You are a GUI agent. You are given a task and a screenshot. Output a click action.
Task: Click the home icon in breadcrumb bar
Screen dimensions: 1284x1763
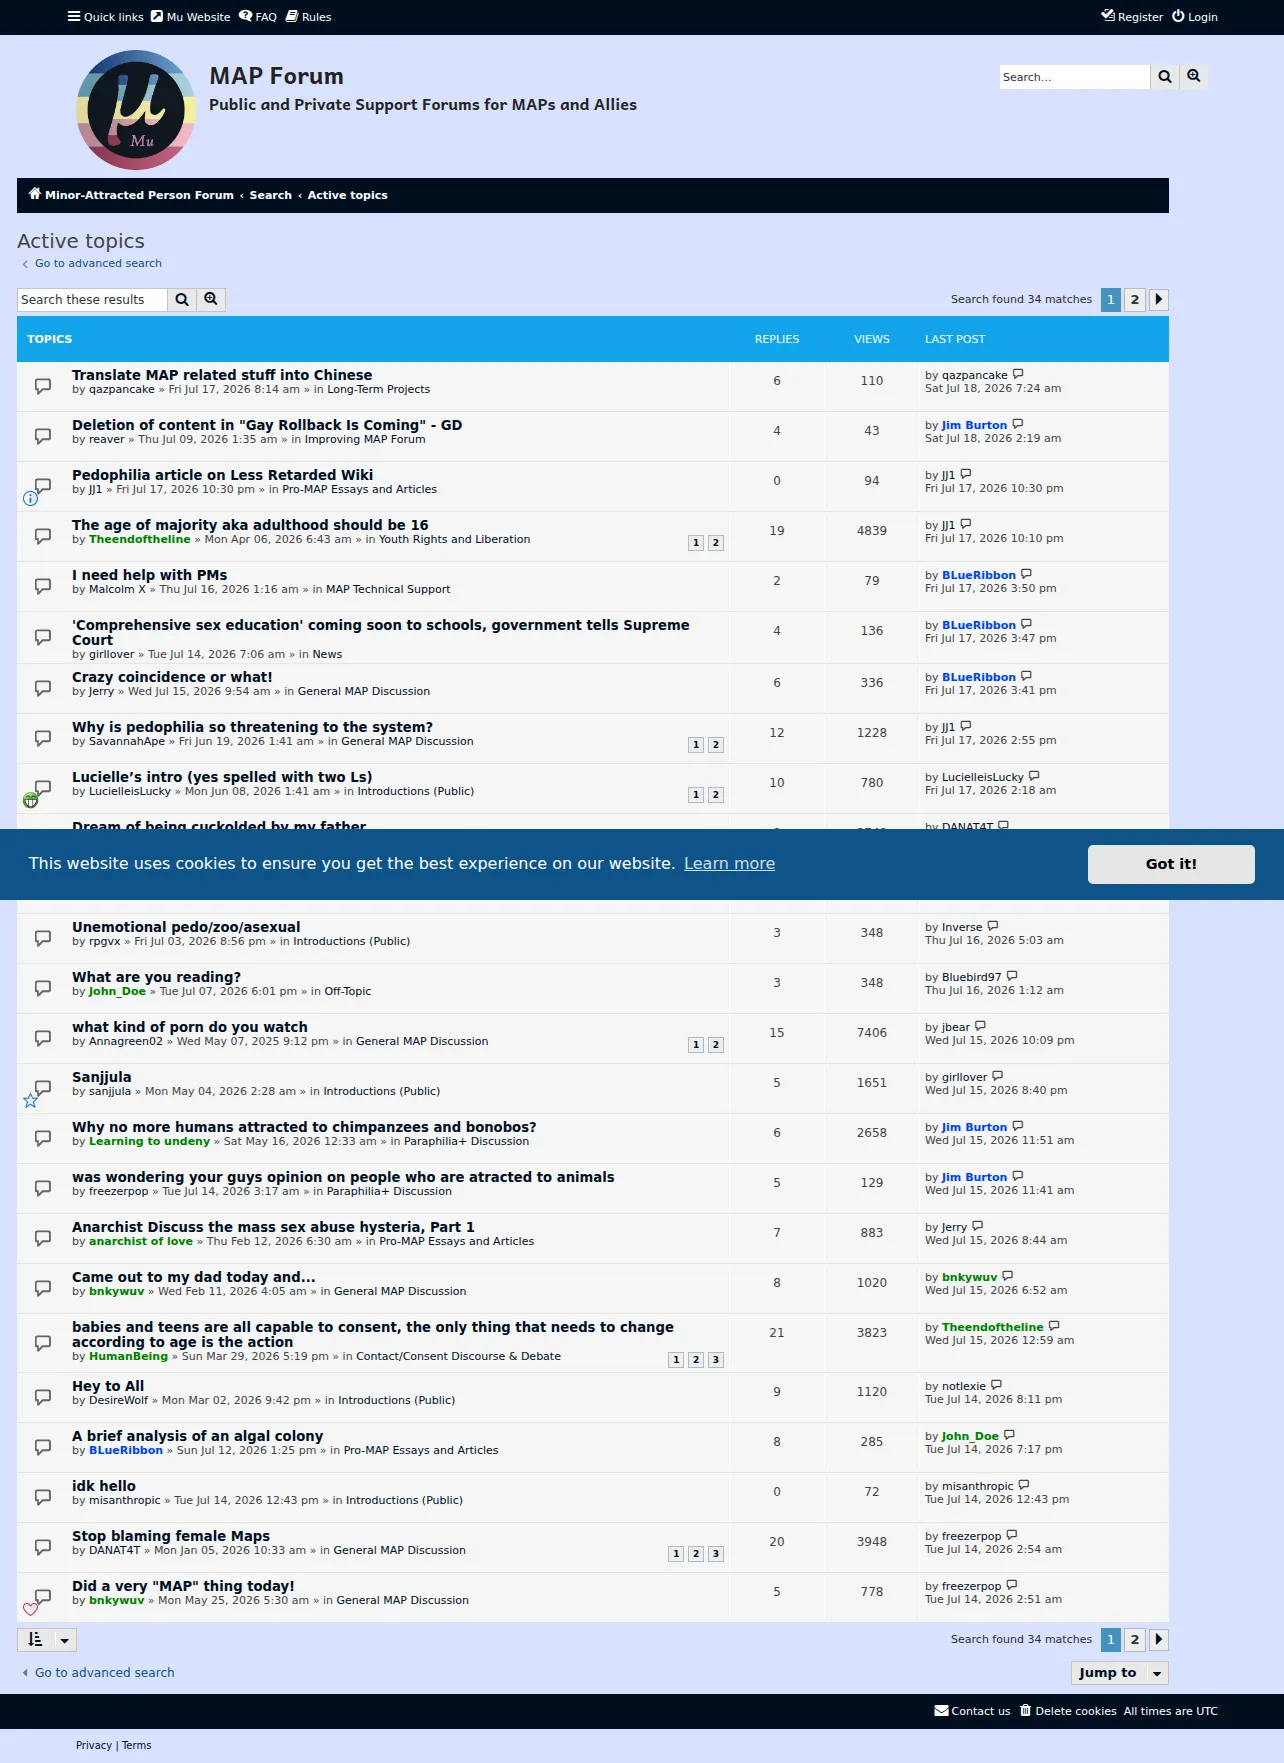35,194
